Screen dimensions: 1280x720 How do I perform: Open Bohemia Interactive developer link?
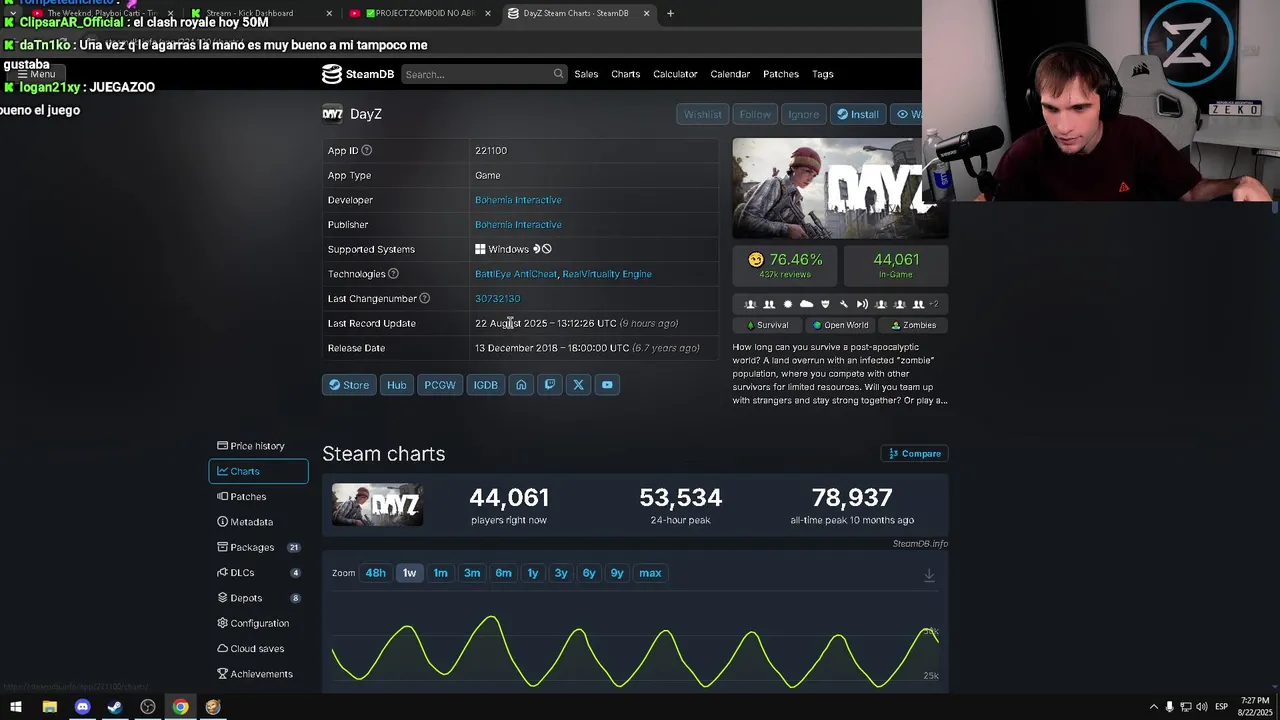coord(518,200)
